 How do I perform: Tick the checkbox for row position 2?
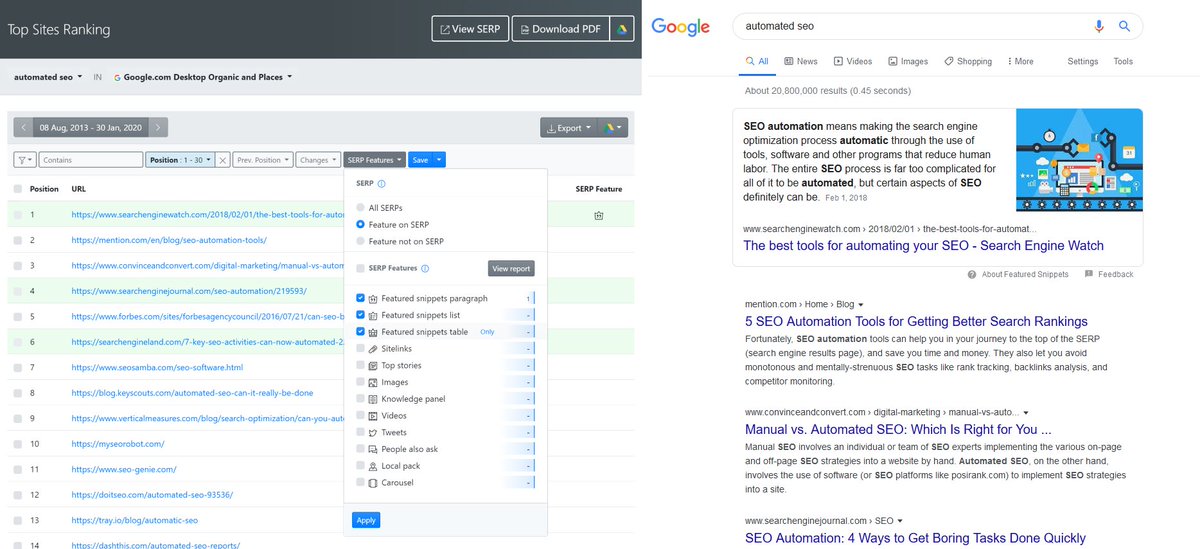[18, 240]
